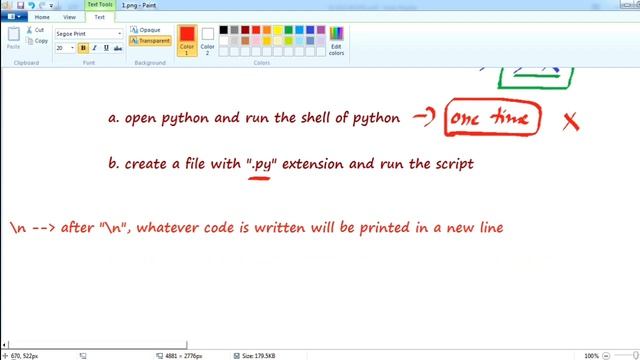
Task: Pick the orange palette color
Action: pos(267,30)
